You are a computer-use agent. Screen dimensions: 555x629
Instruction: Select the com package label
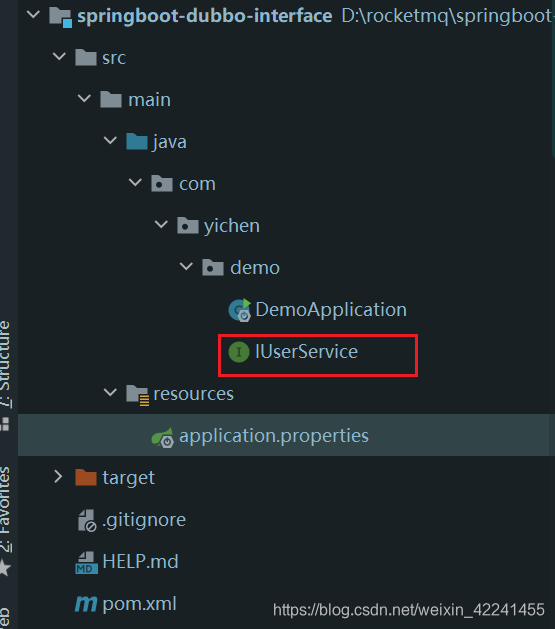[197, 184]
